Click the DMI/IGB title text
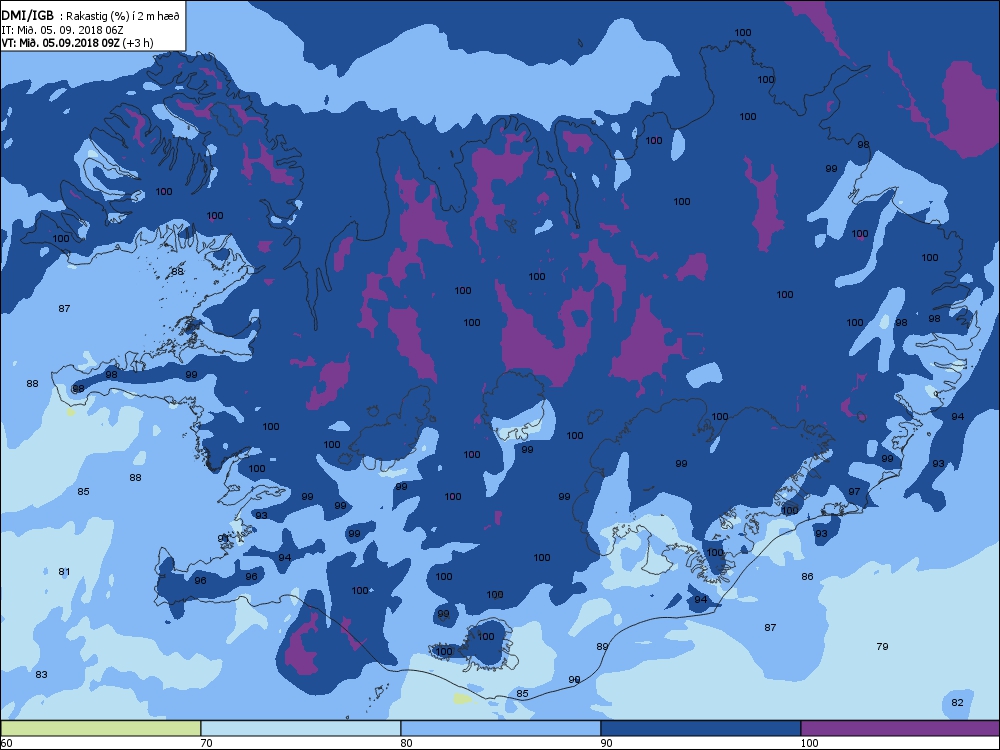Screen dimensions: 1000x750 [x=27, y=15]
